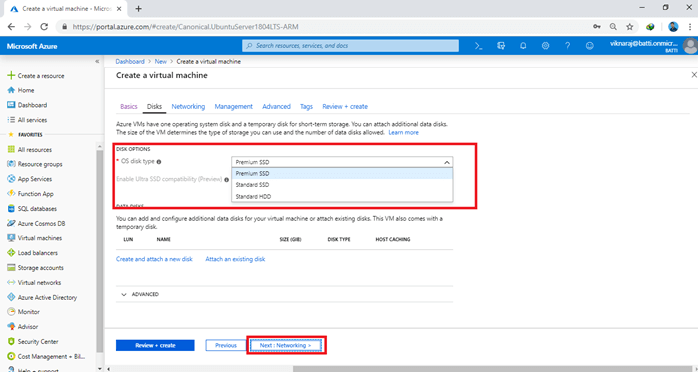
Task: Open the Learn more link
Action: pos(403,133)
